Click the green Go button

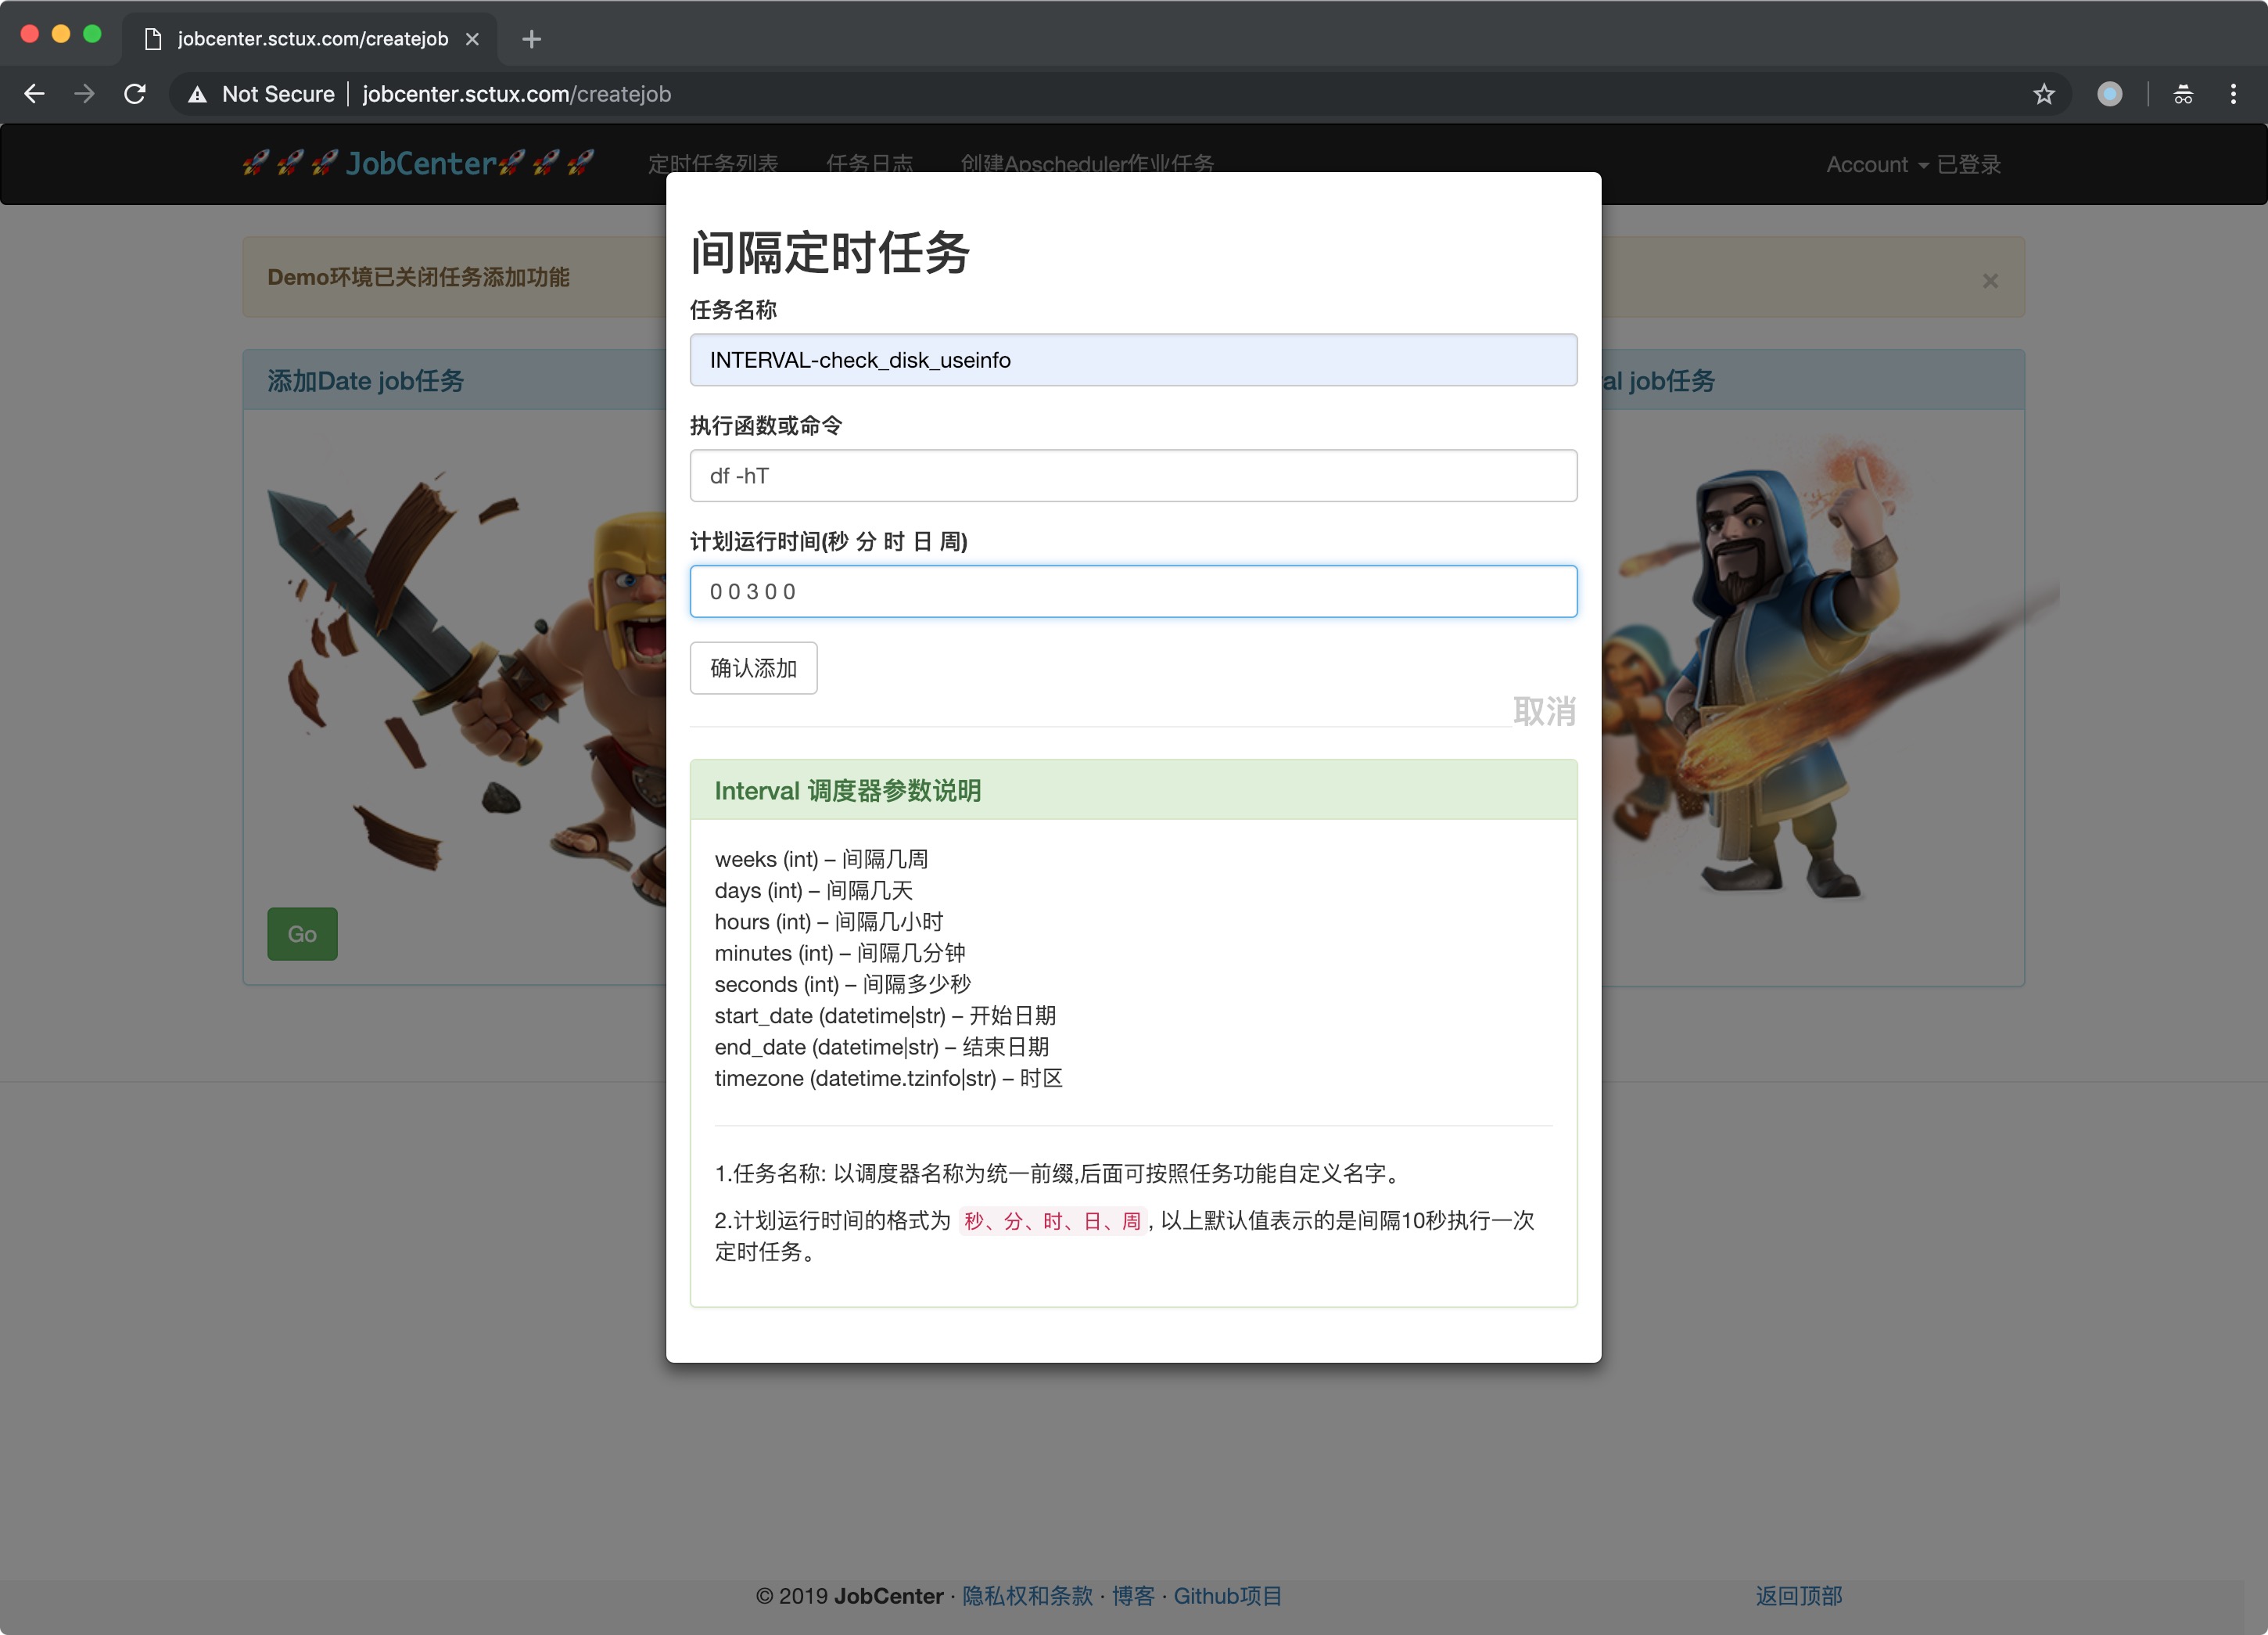click(302, 934)
